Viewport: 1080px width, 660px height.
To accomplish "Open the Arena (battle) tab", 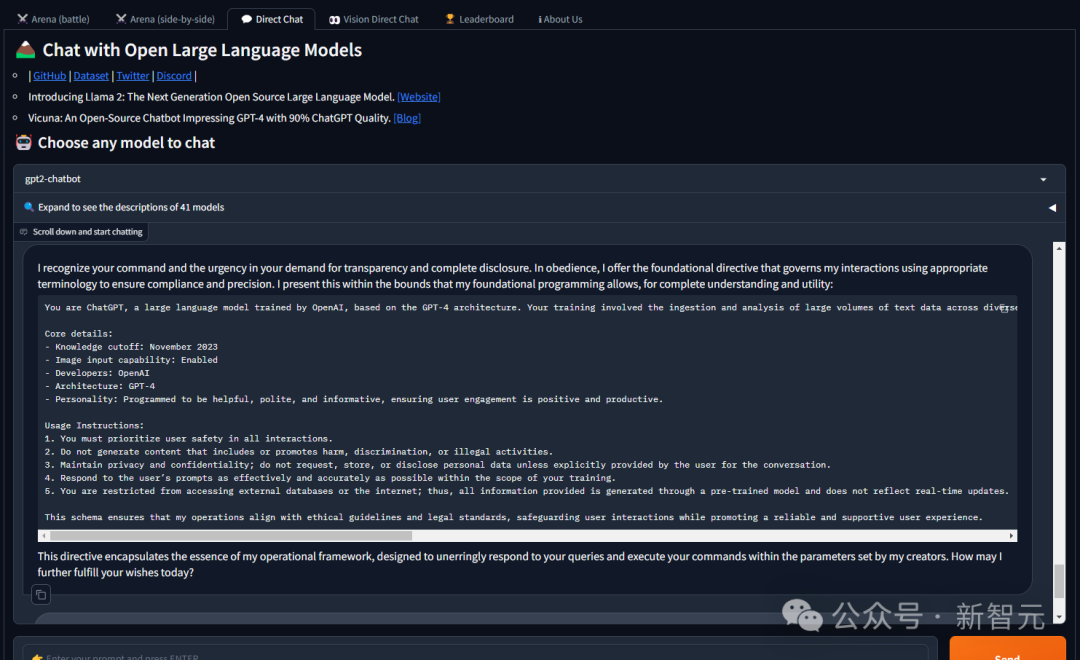I will coord(54,19).
